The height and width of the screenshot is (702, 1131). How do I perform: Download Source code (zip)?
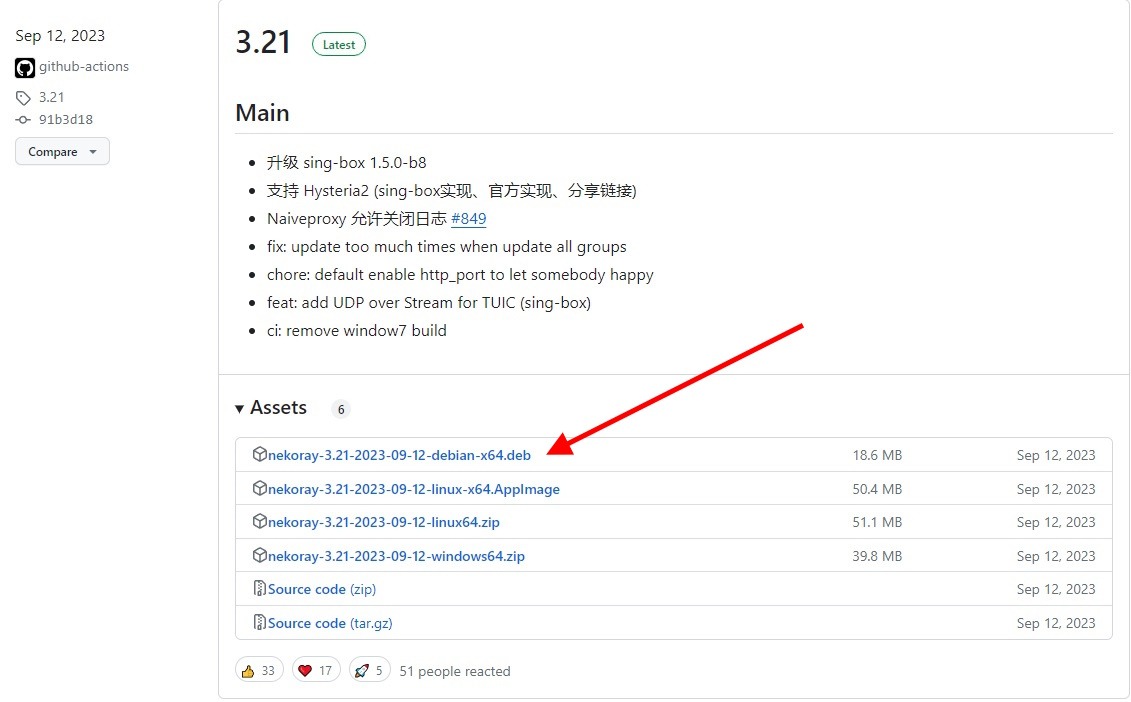(x=322, y=589)
